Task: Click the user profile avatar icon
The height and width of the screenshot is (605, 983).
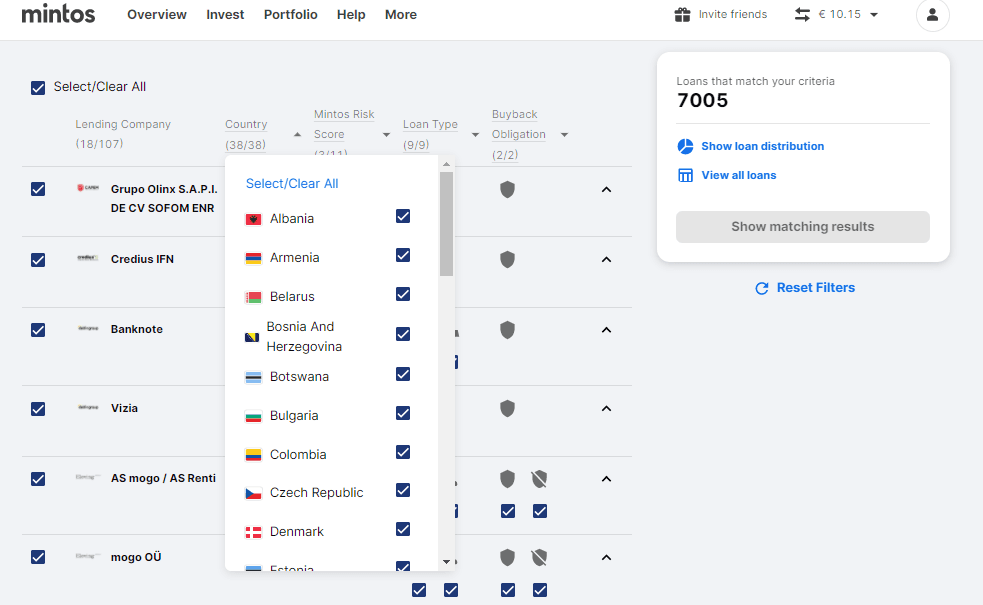Action: pyautogui.click(x=932, y=15)
